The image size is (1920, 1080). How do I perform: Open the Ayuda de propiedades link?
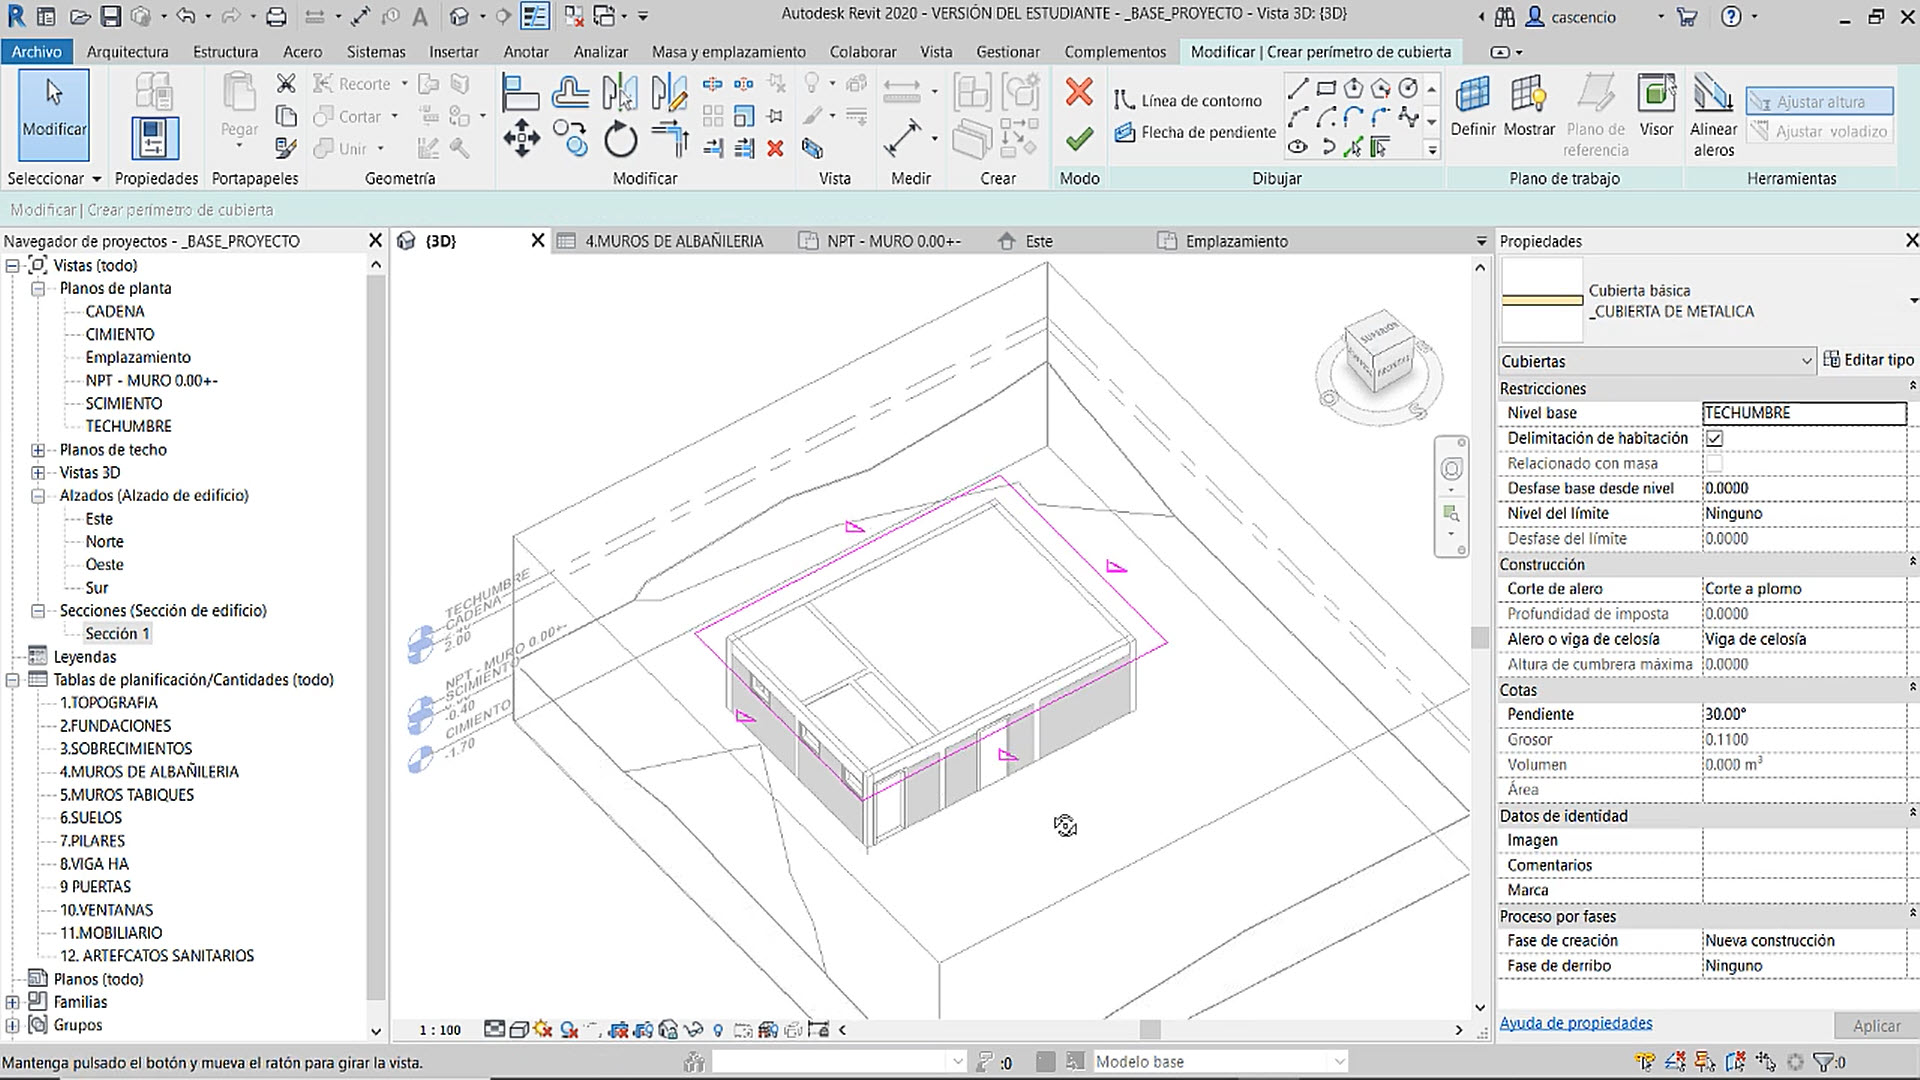[x=1575, y=1023]
